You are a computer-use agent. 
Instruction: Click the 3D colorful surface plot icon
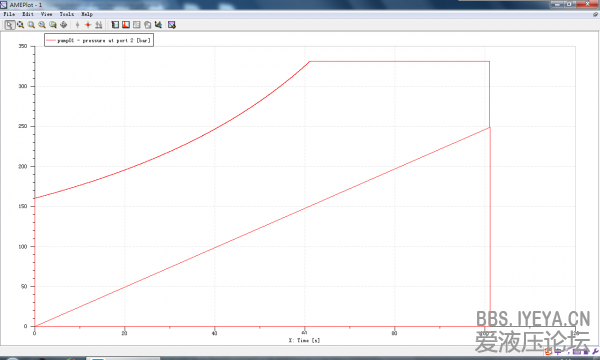(158, 25)
